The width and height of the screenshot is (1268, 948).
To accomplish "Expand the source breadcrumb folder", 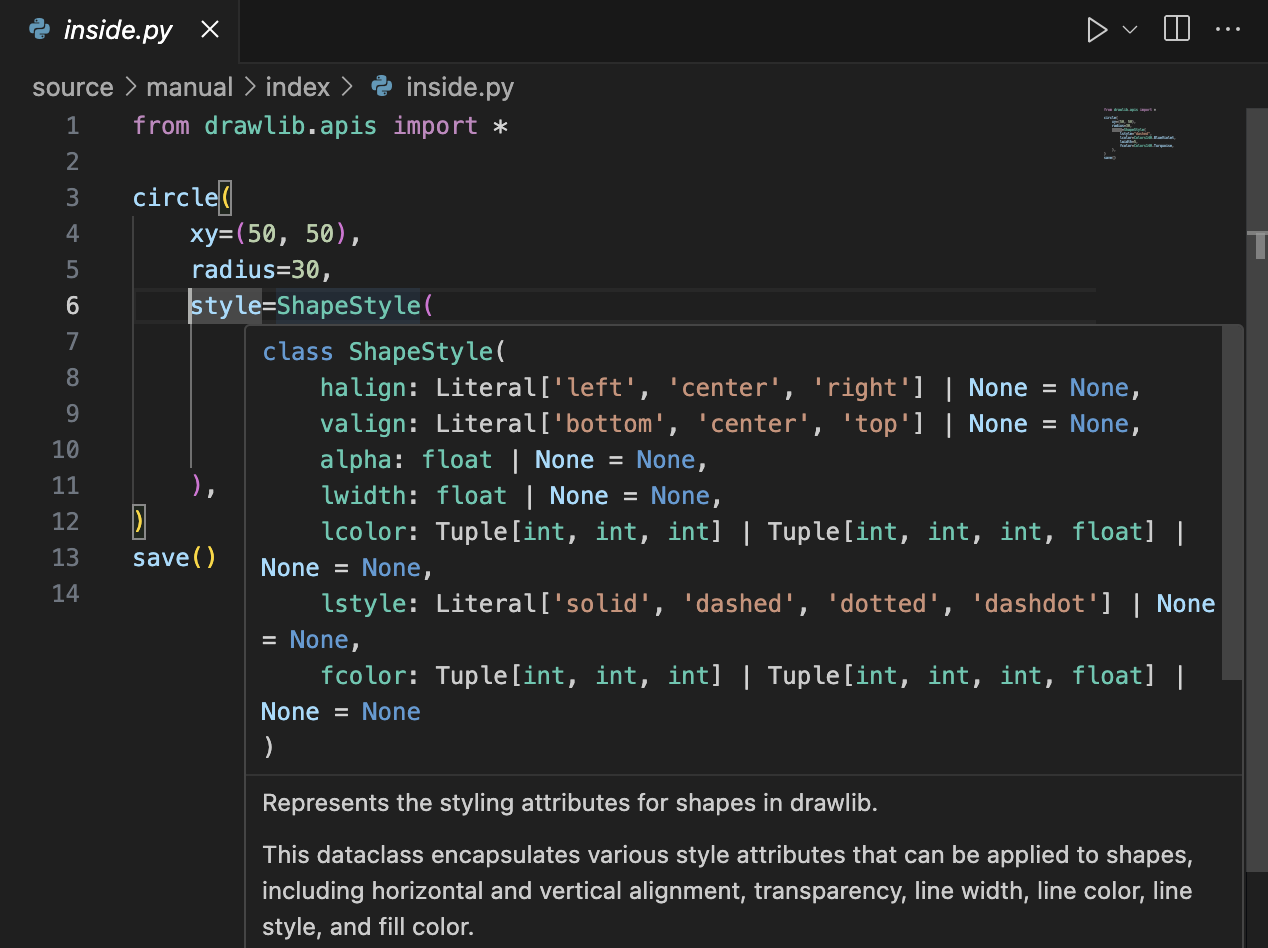I will [72, 87].
